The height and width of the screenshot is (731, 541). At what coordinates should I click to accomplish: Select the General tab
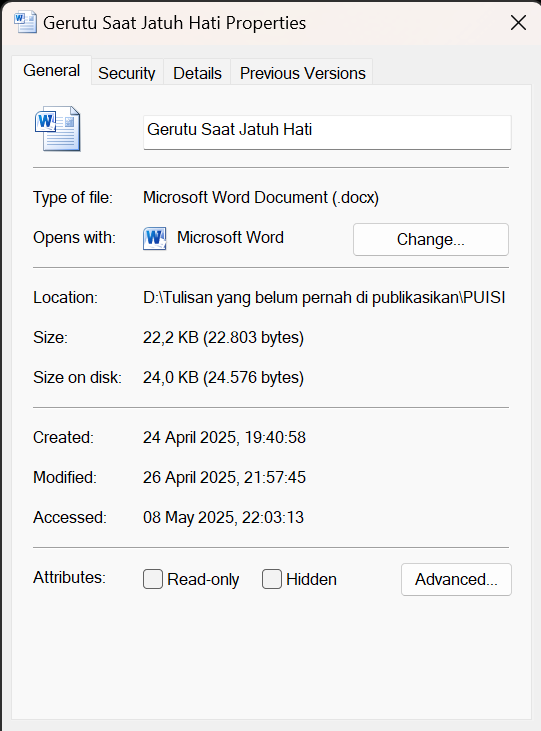pyautogui.click(x=52, y=70)
